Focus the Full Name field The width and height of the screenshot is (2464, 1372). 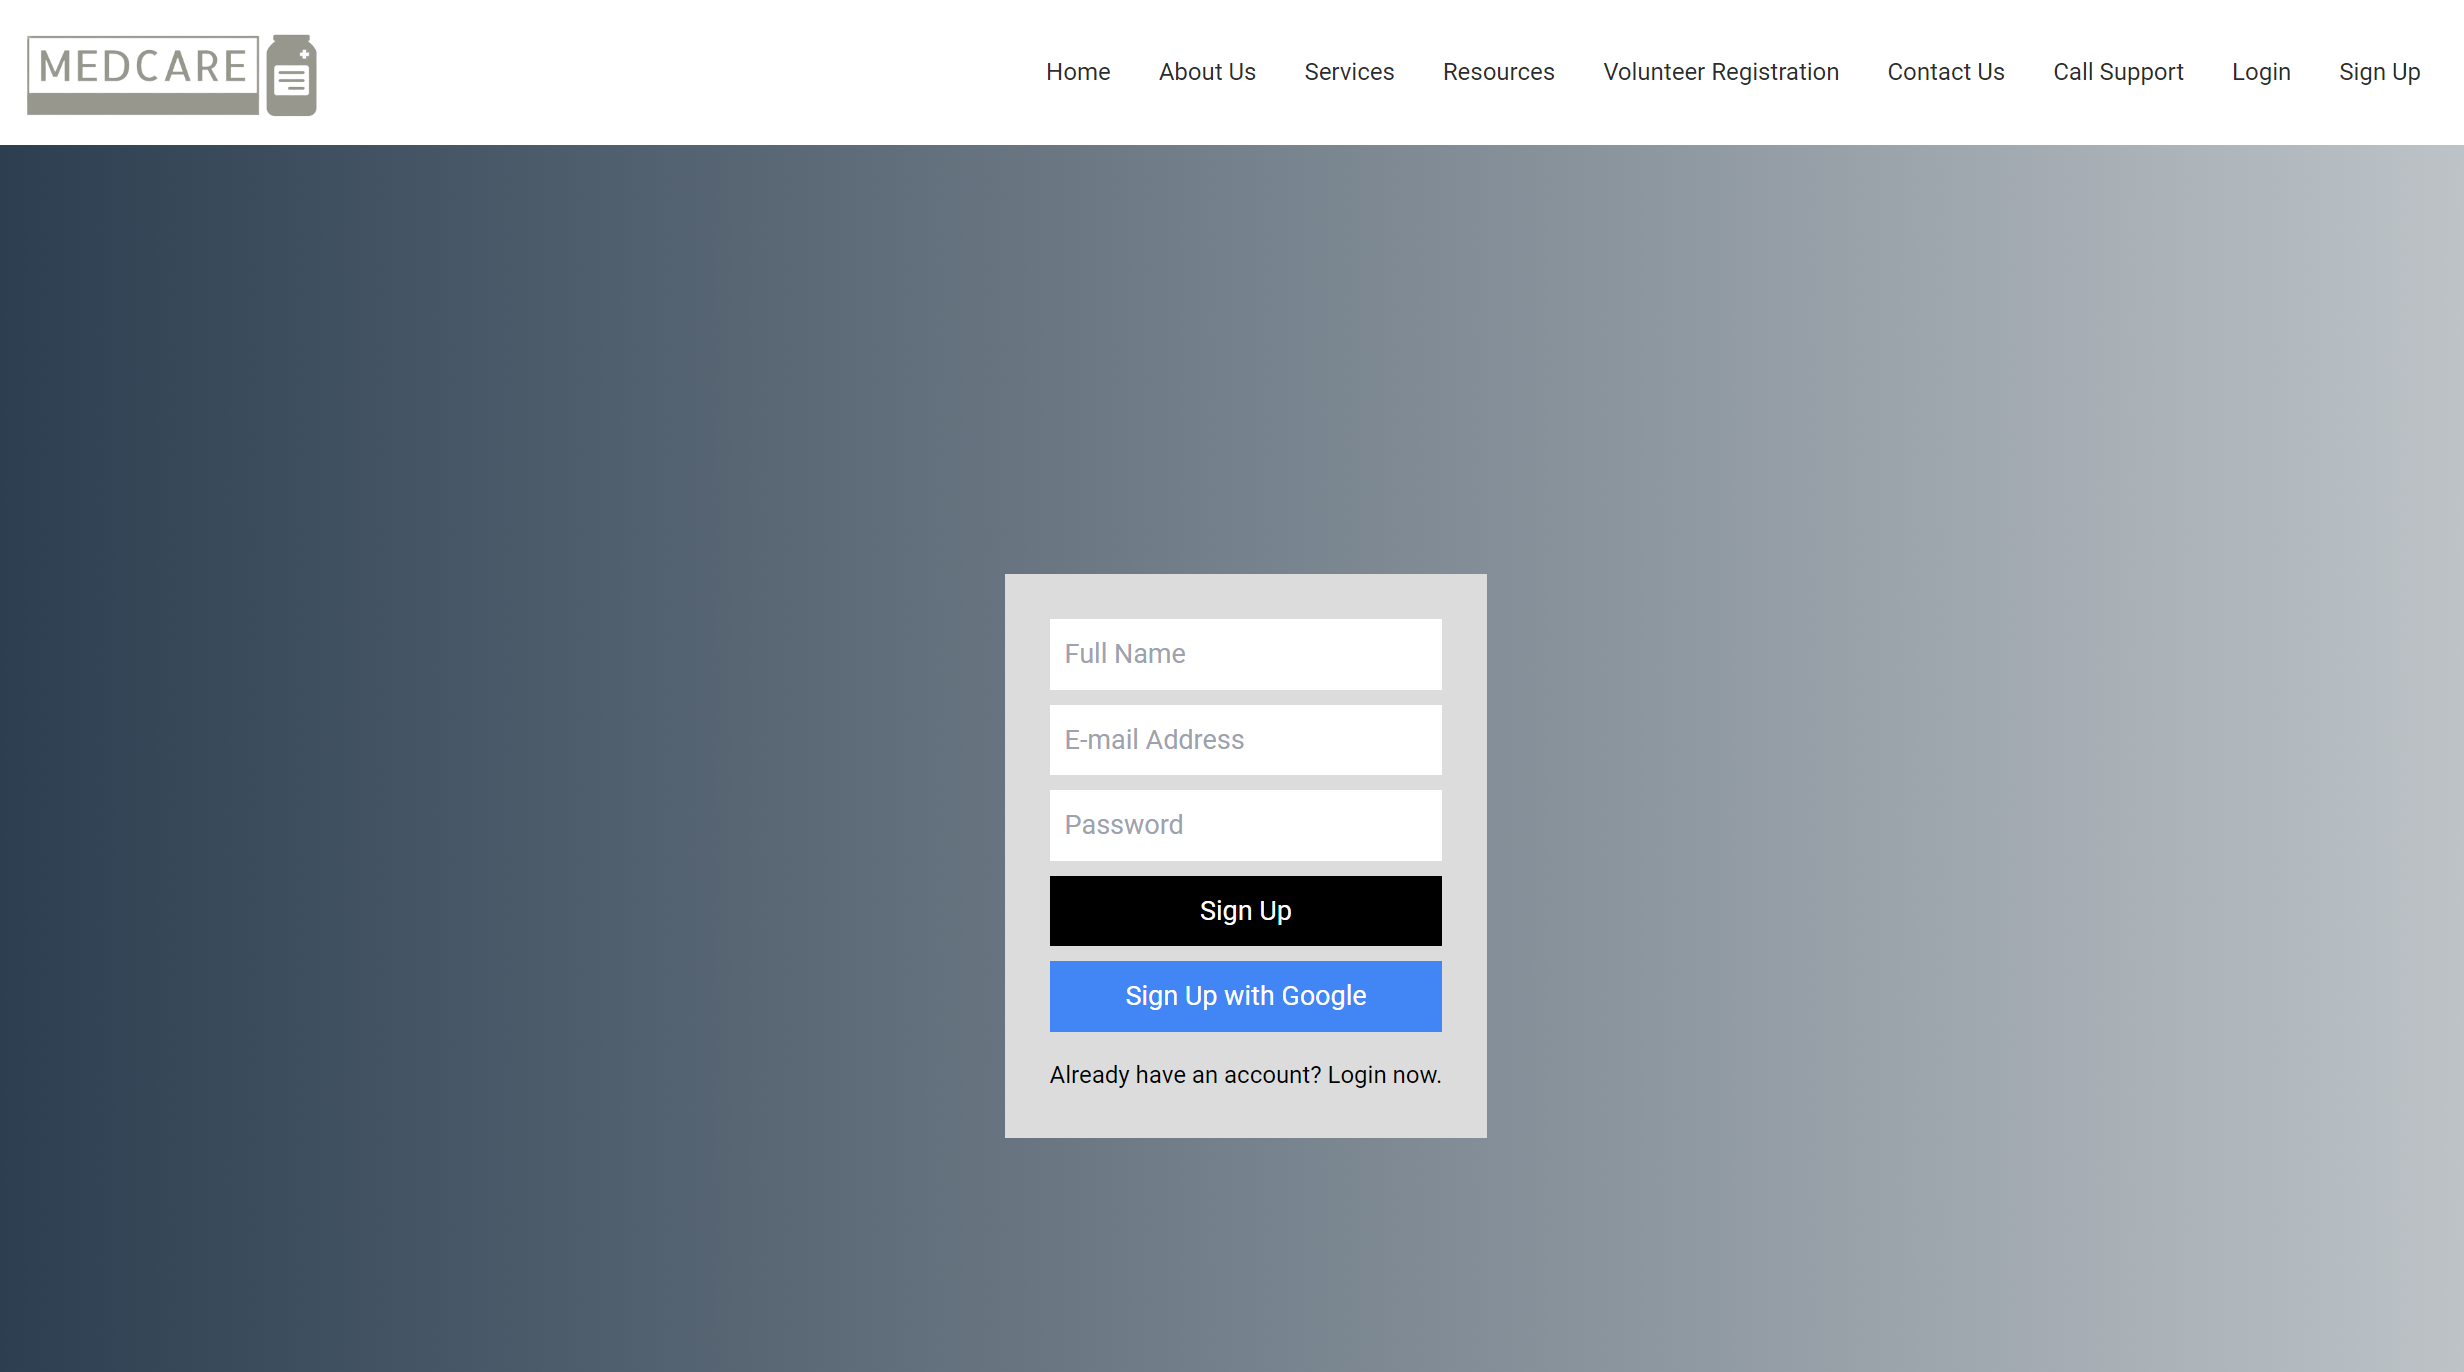1245,654
